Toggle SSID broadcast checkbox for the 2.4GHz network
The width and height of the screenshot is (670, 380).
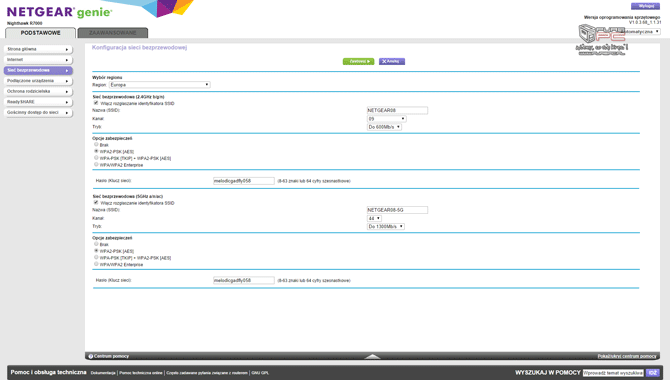tap(96, 103)
